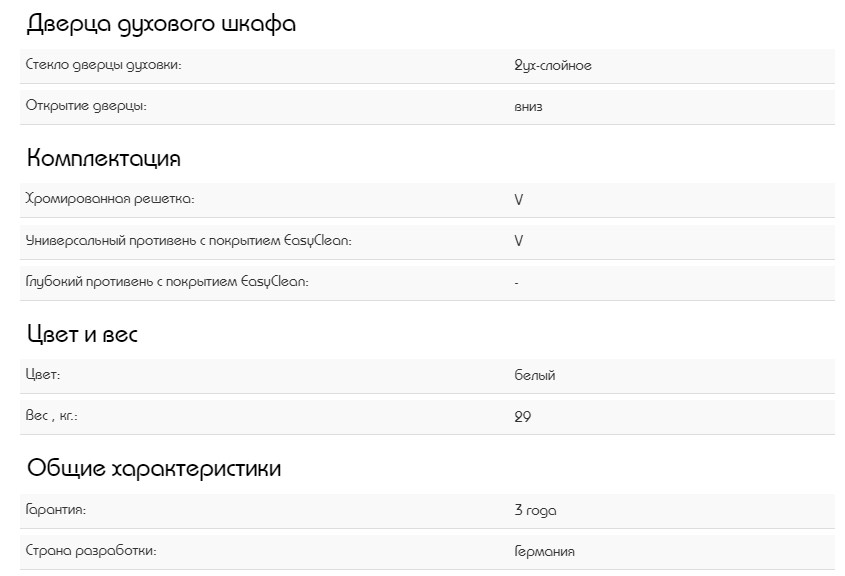The height and width of the screenshot is (576, 845).
Task: Click the V mark for universal tray
Action: coord(518,241)
